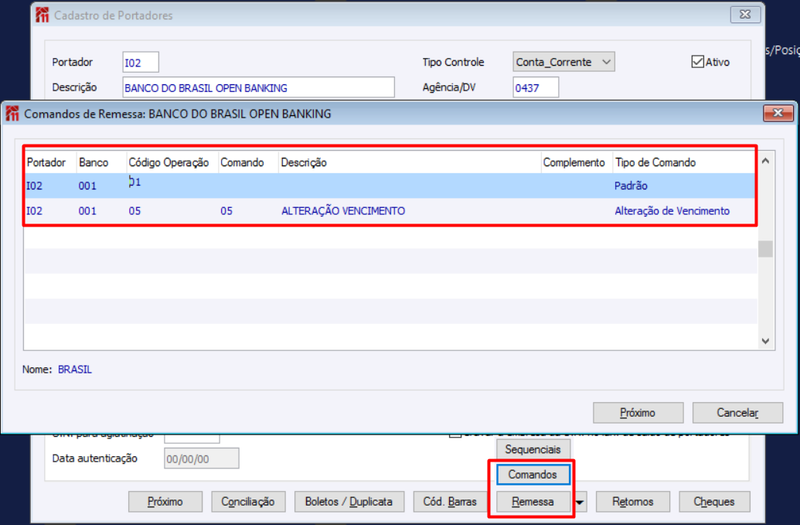Click the Boletos / Duplicata button
Image resolution: width=800 pixels, height=525 pixels.
pyautogui.click(x=349, y=502)
